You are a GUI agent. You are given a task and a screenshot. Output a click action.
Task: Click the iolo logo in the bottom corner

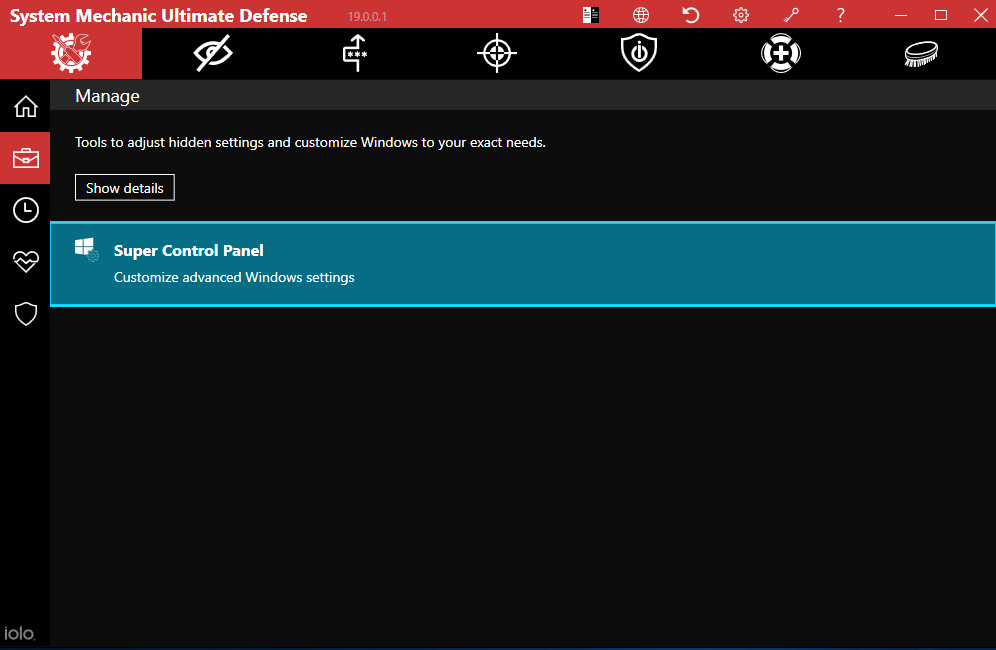coord(19,633)
